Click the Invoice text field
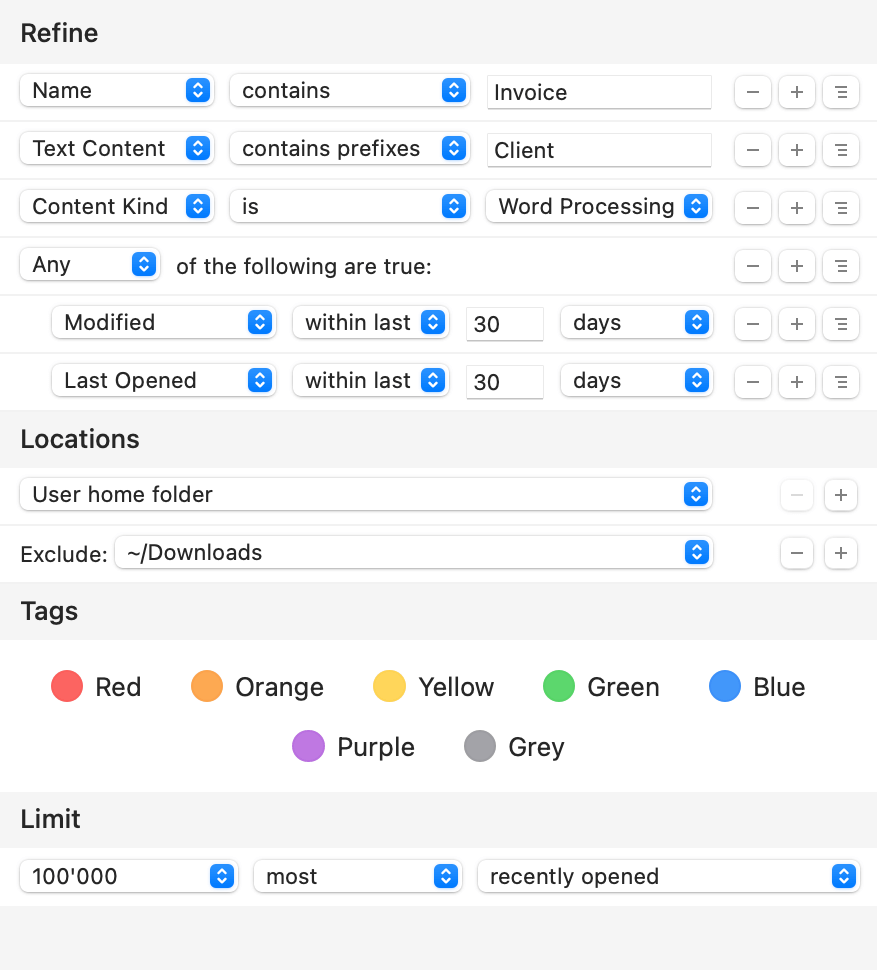The image size is (877, 970). [x=599, y=93]
